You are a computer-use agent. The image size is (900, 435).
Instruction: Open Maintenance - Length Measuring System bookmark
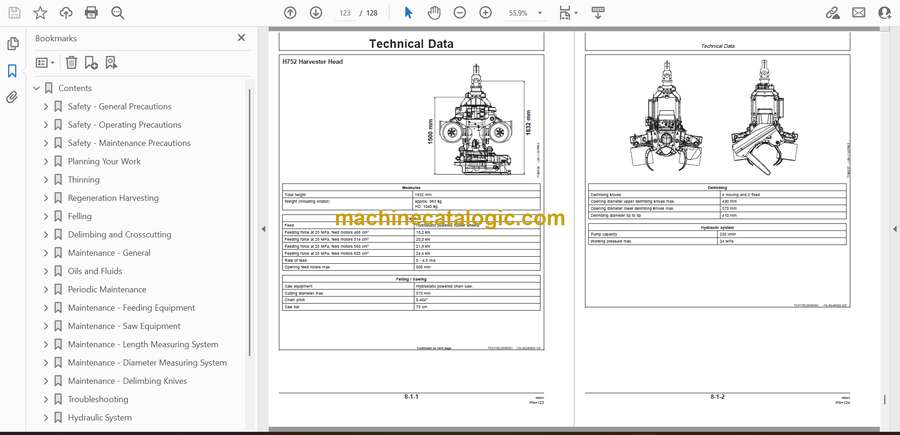pos(143,345)
